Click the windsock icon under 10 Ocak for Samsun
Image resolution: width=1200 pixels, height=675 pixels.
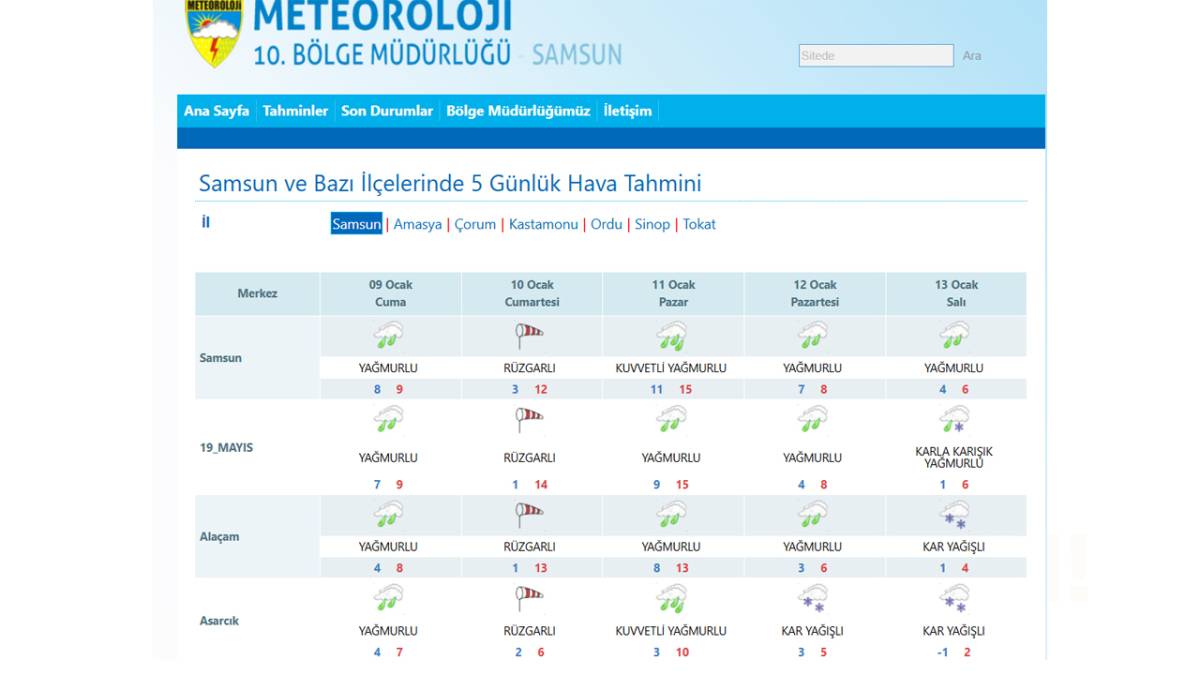click(x=530, y=334)
